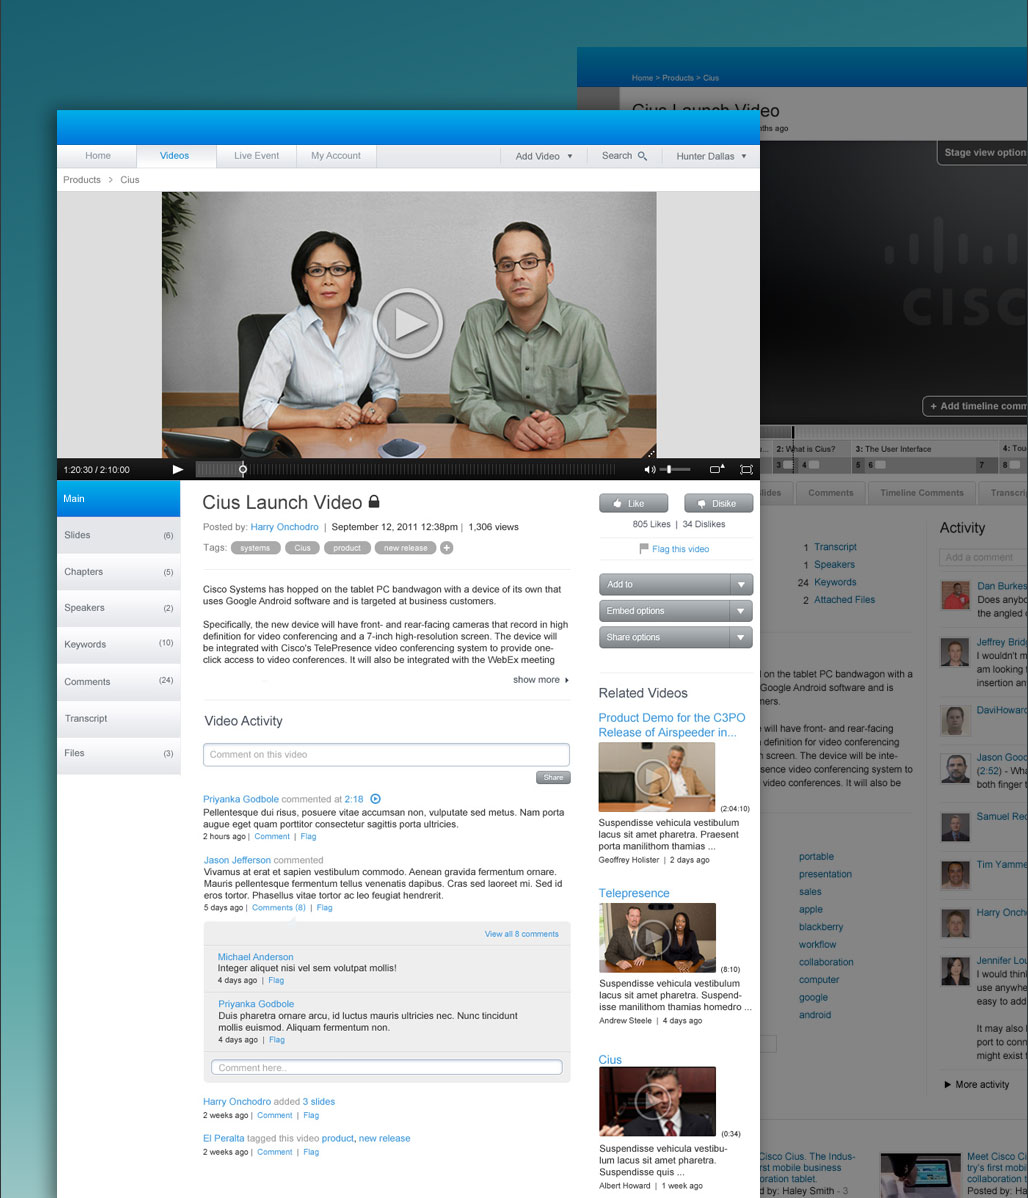Expand the Embed options dropdown
The height and width of the screenshot is (1198, 1028).
coord(676,610)
